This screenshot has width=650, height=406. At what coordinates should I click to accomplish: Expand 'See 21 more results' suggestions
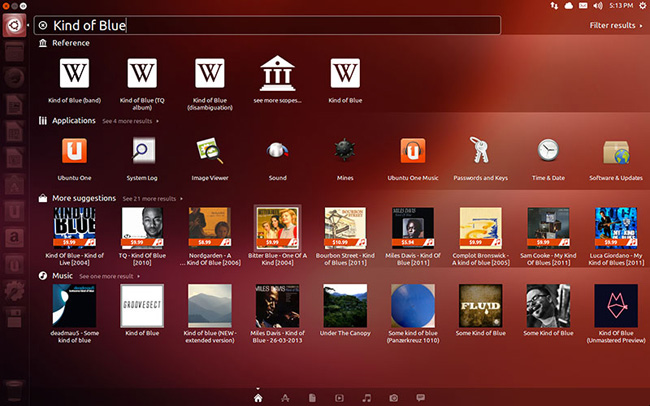152,199
